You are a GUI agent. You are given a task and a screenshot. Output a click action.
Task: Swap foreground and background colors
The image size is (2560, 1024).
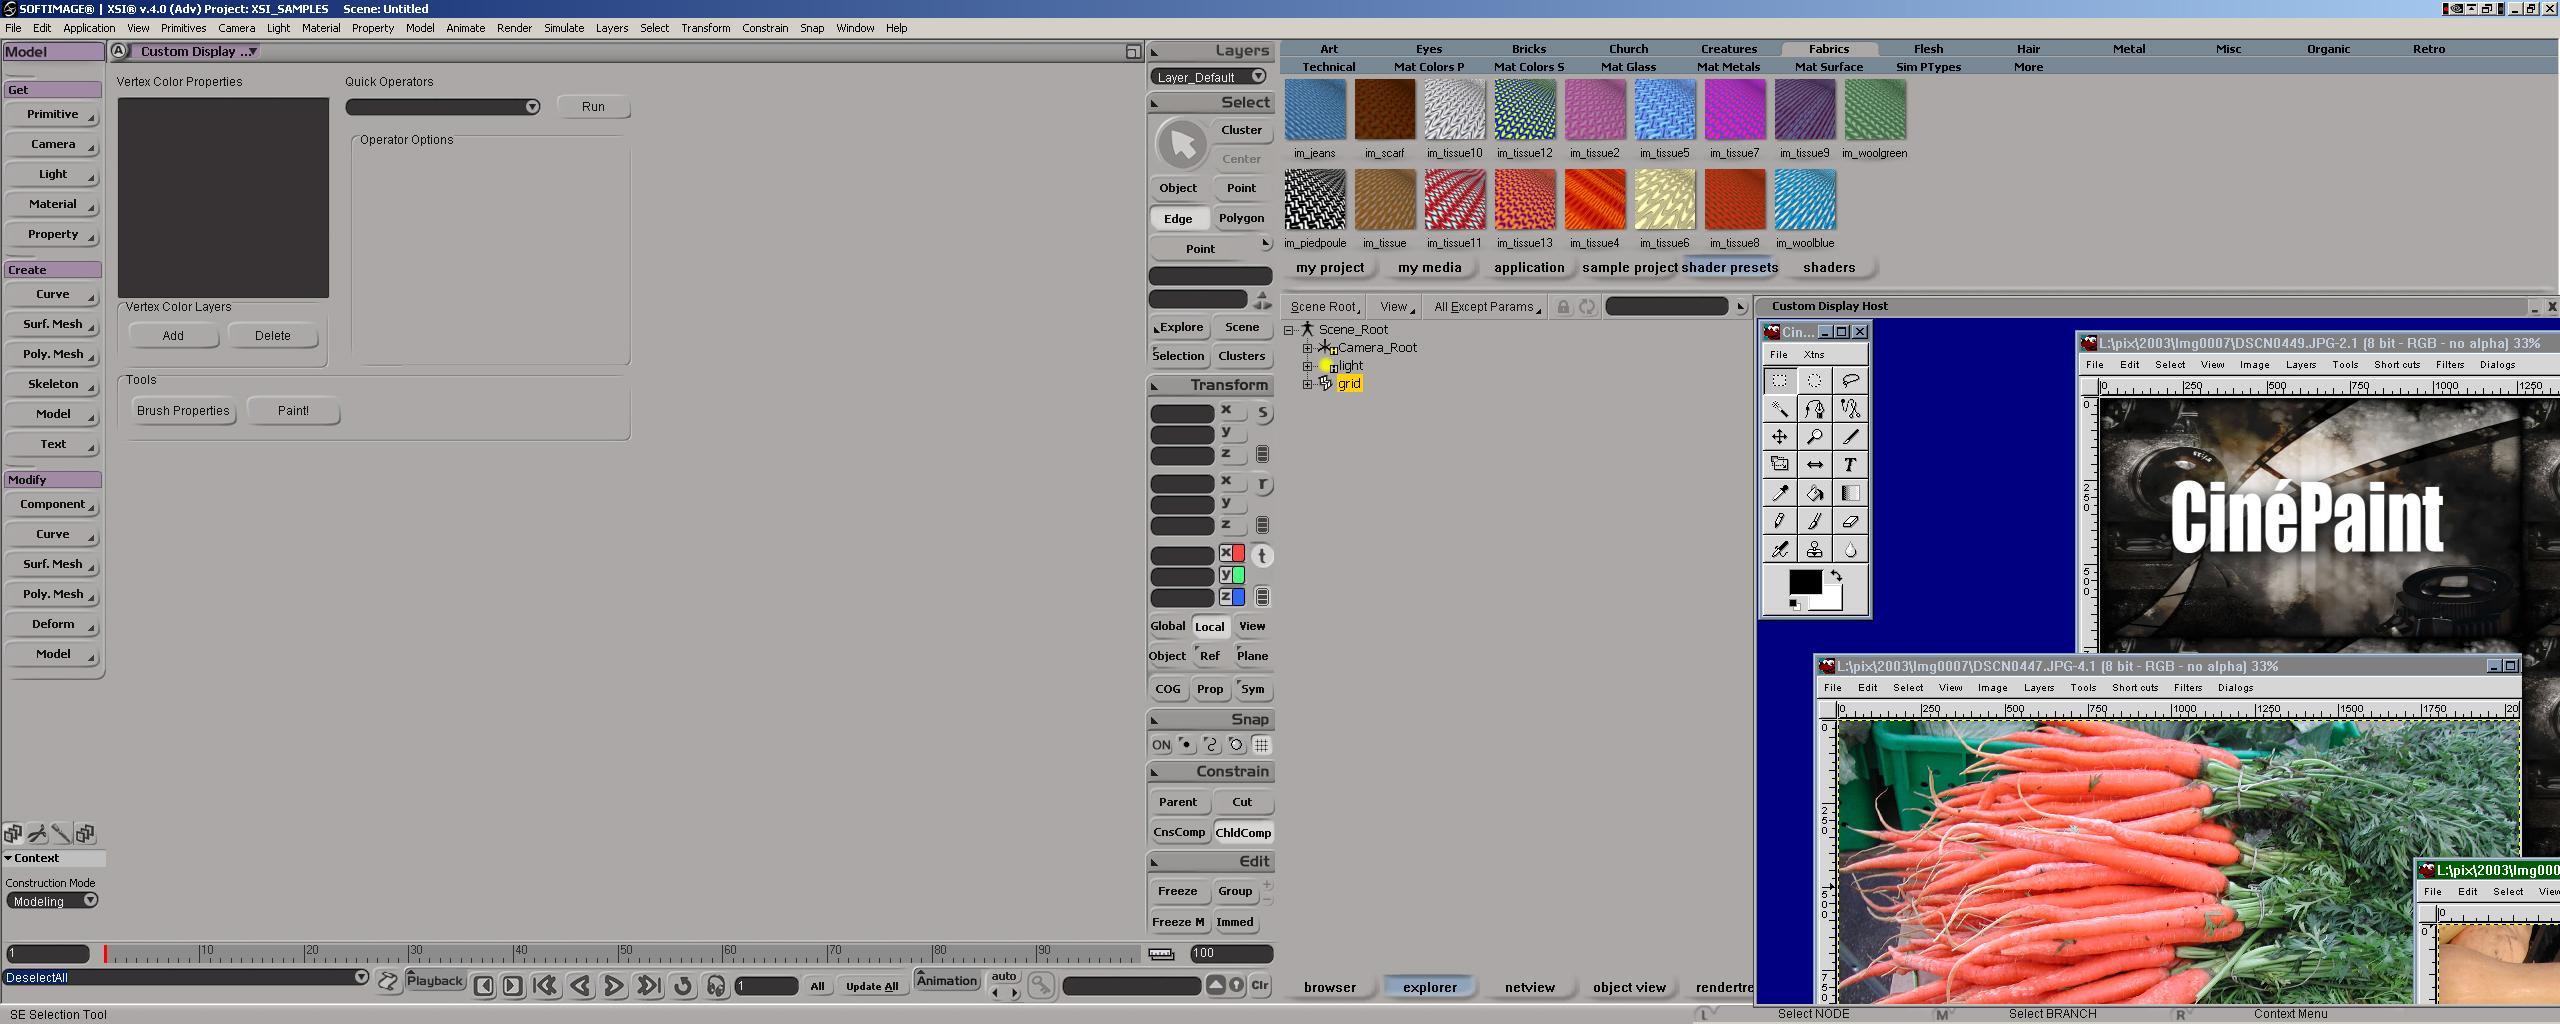point(1836,576)
